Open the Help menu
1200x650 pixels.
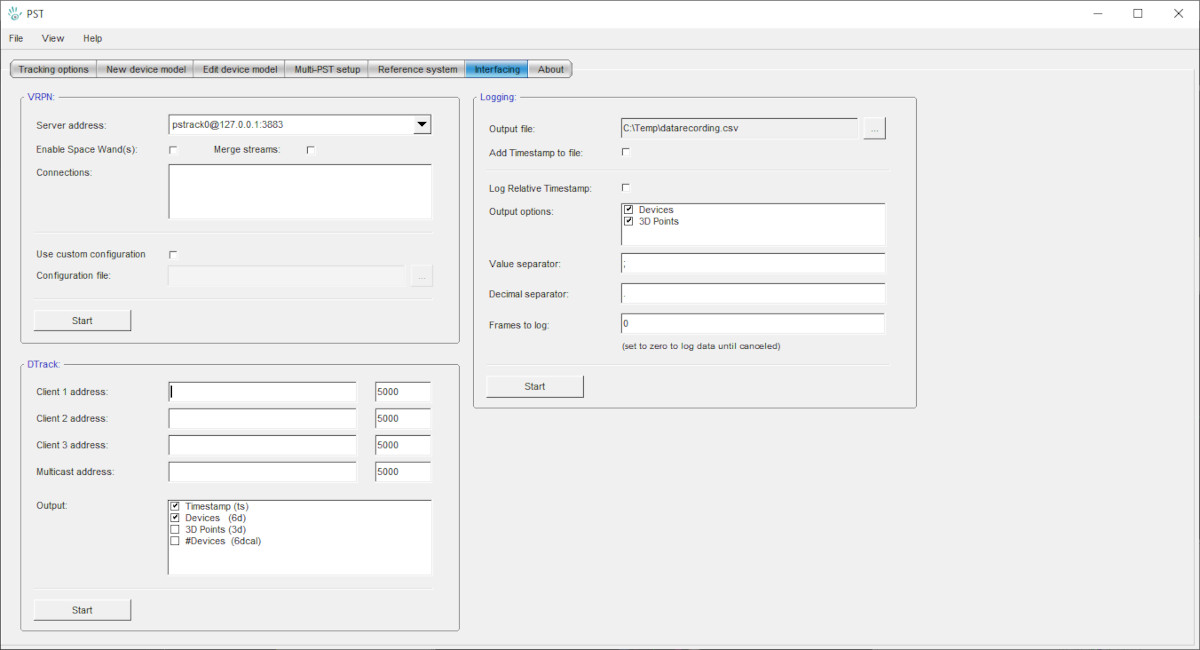pos(93,38)
